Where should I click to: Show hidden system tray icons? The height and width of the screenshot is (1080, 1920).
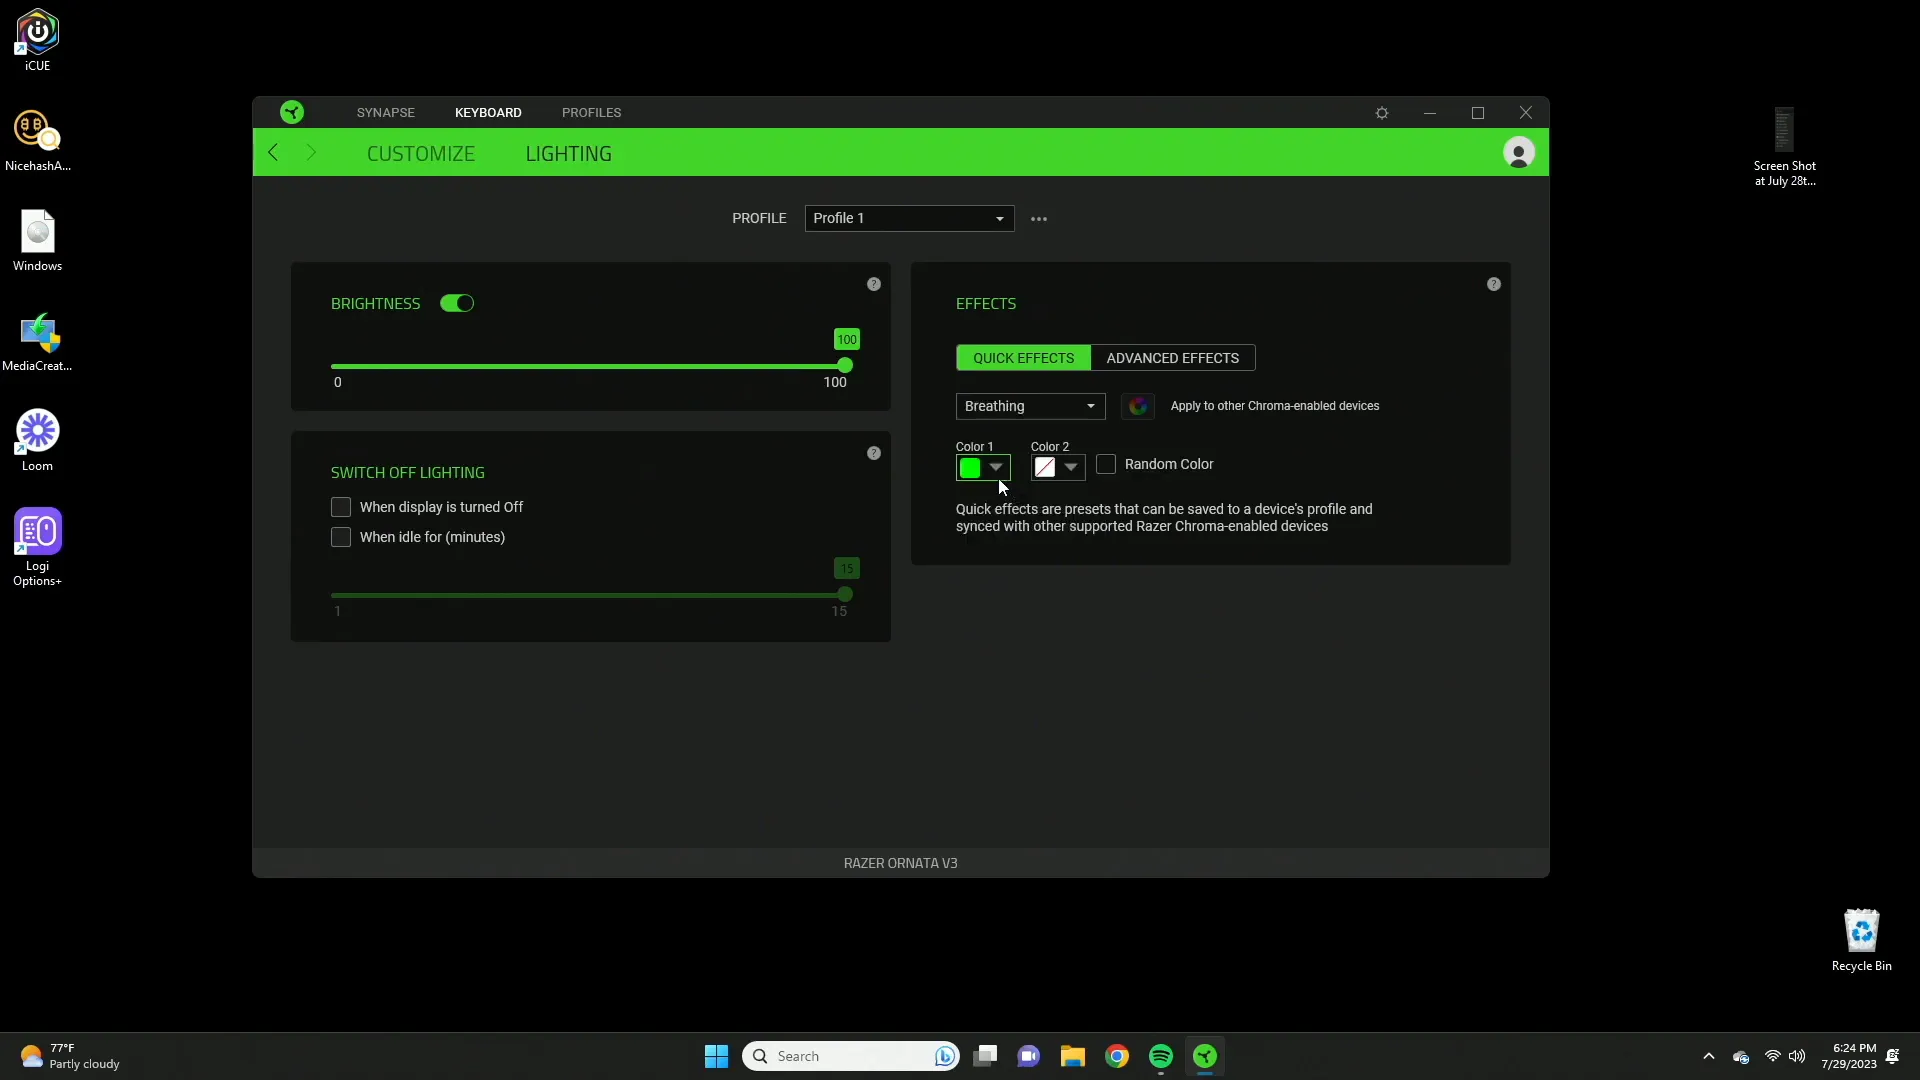tap(1709, 1056)
